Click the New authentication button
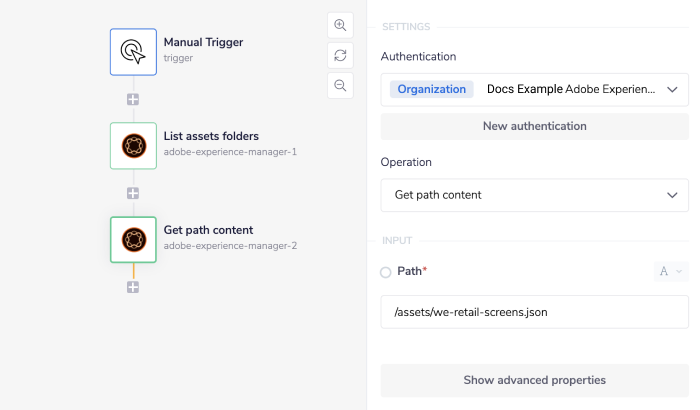This screenshot has width=700, height=410. tap(534, 126)
